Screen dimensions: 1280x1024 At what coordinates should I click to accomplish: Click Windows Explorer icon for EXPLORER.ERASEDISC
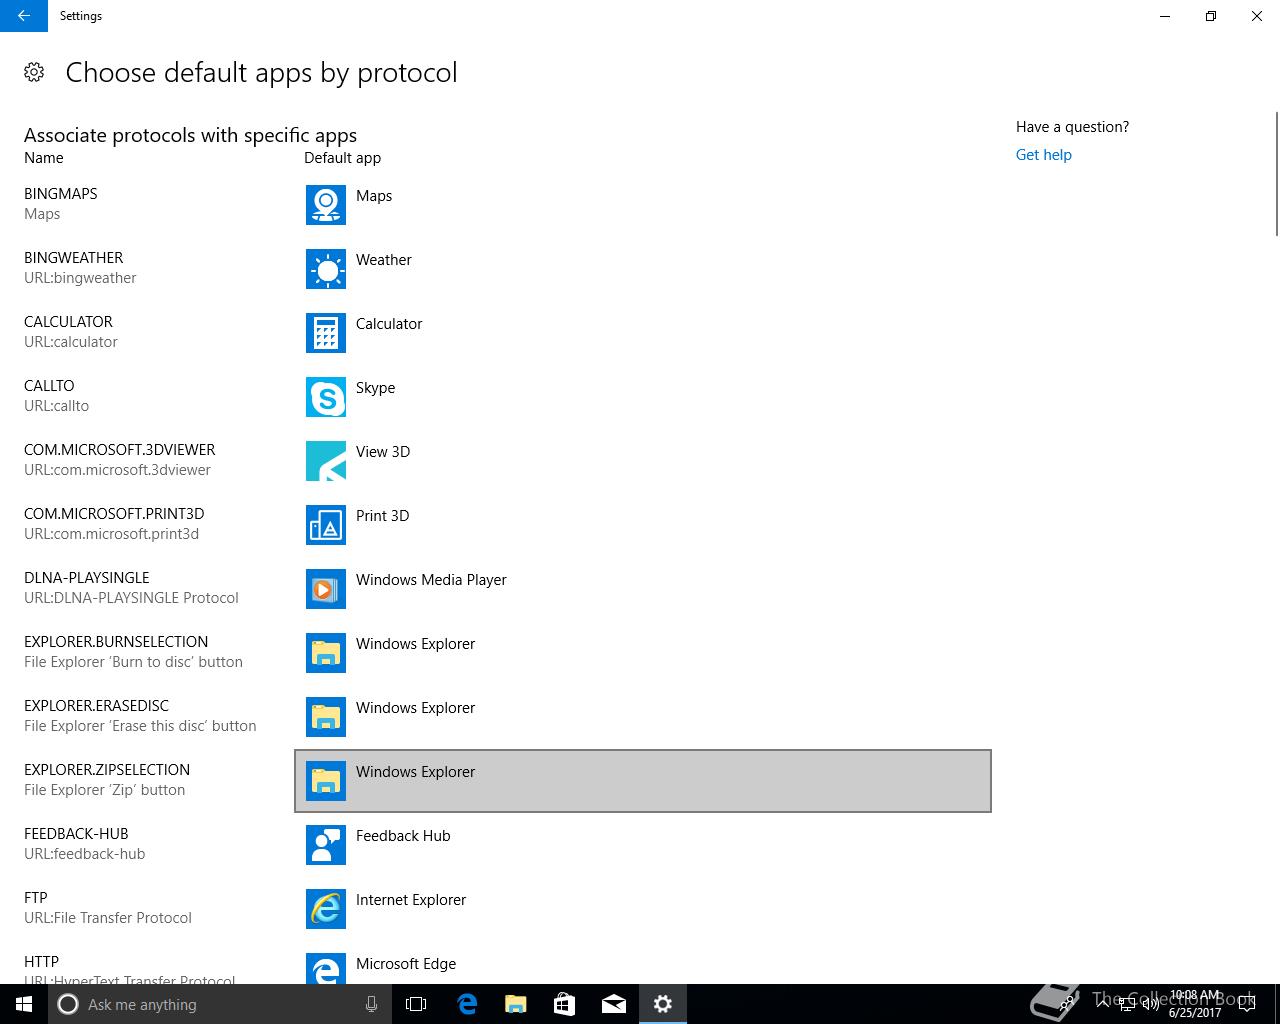(x=326, y=717)
